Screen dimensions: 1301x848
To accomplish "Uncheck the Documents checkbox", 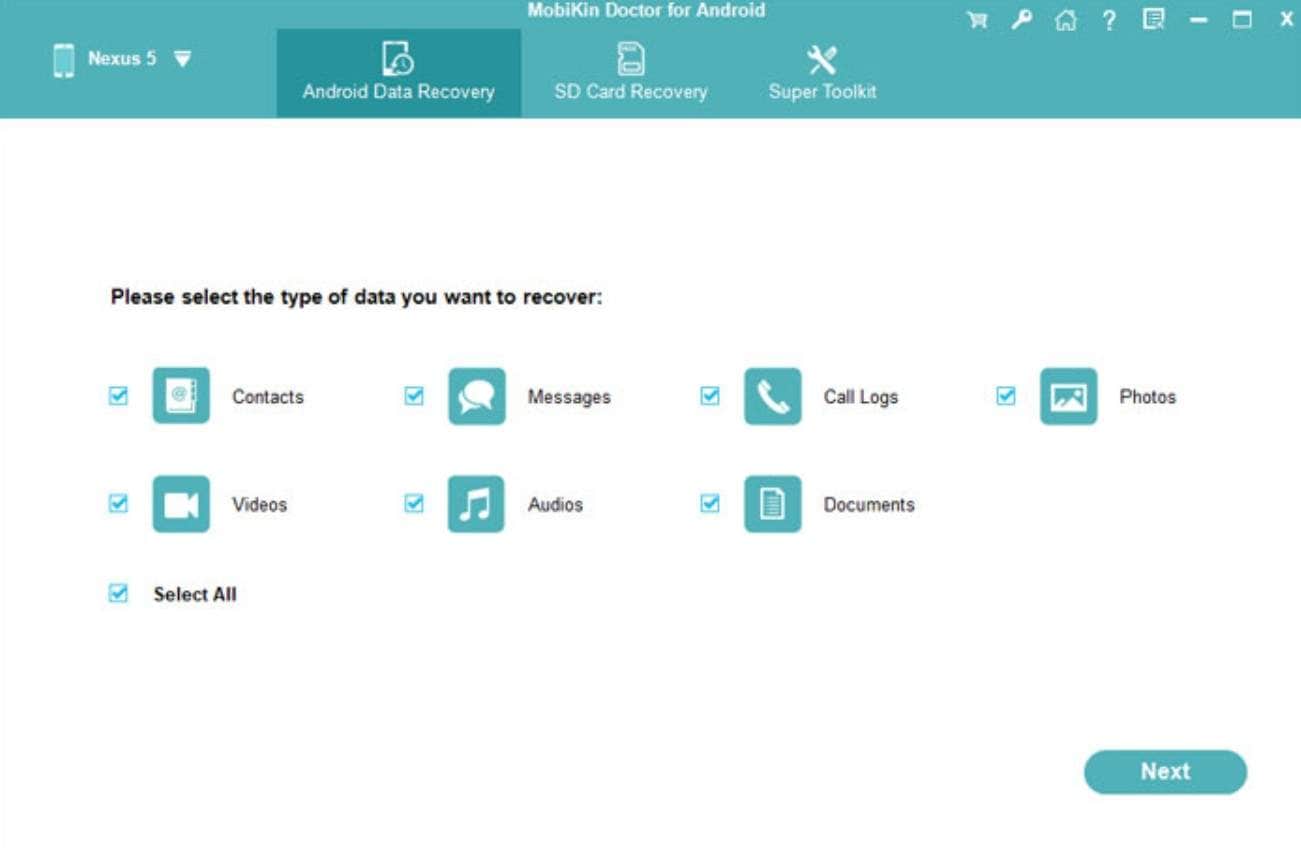I will (x=710, y=504).
